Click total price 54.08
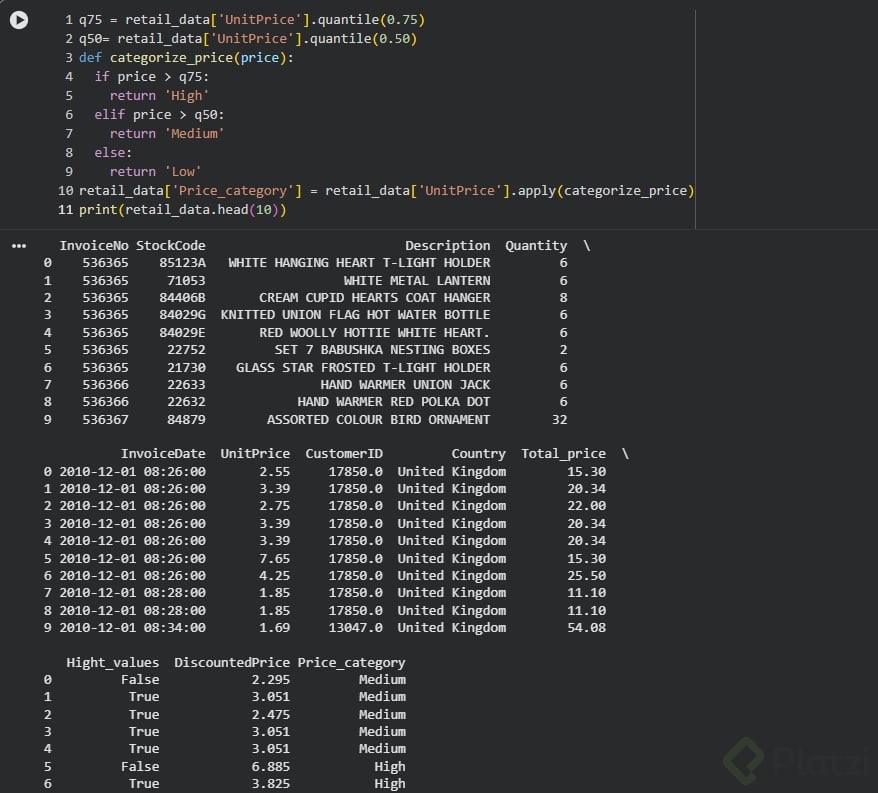Screen dimensions: 878x793 (586, 628)
